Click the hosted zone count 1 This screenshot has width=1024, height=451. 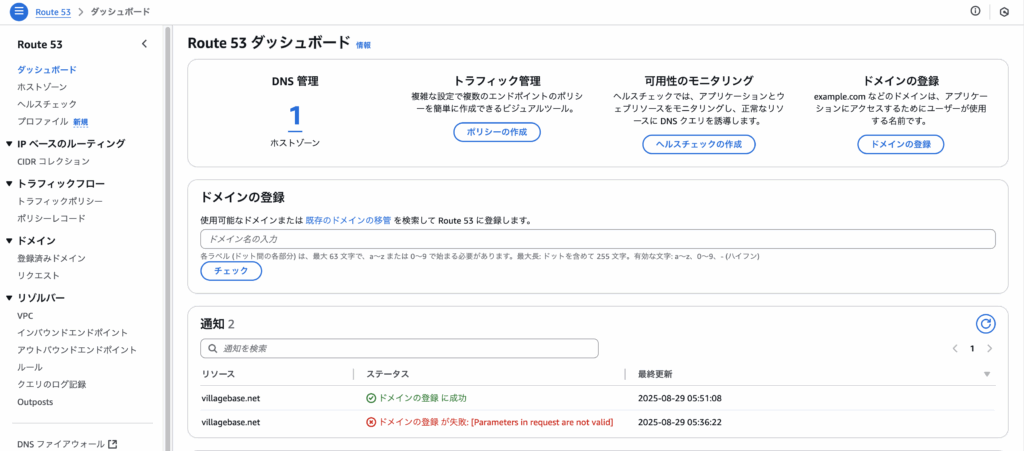[295, 117]
